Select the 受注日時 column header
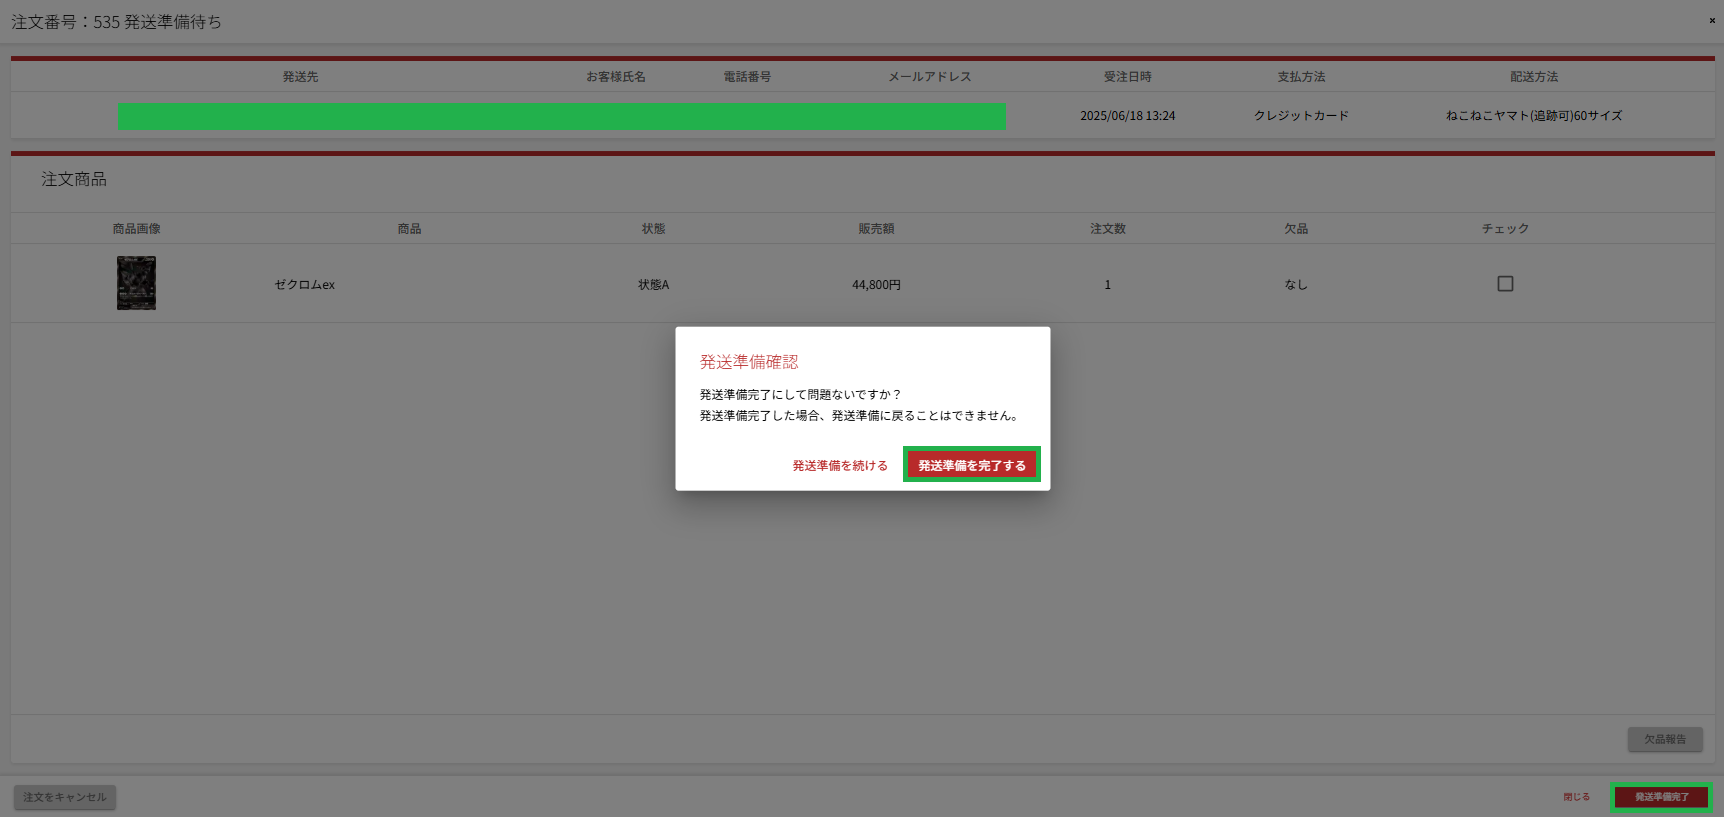This screenshot has height=817, width=1724. point(1127,77)
